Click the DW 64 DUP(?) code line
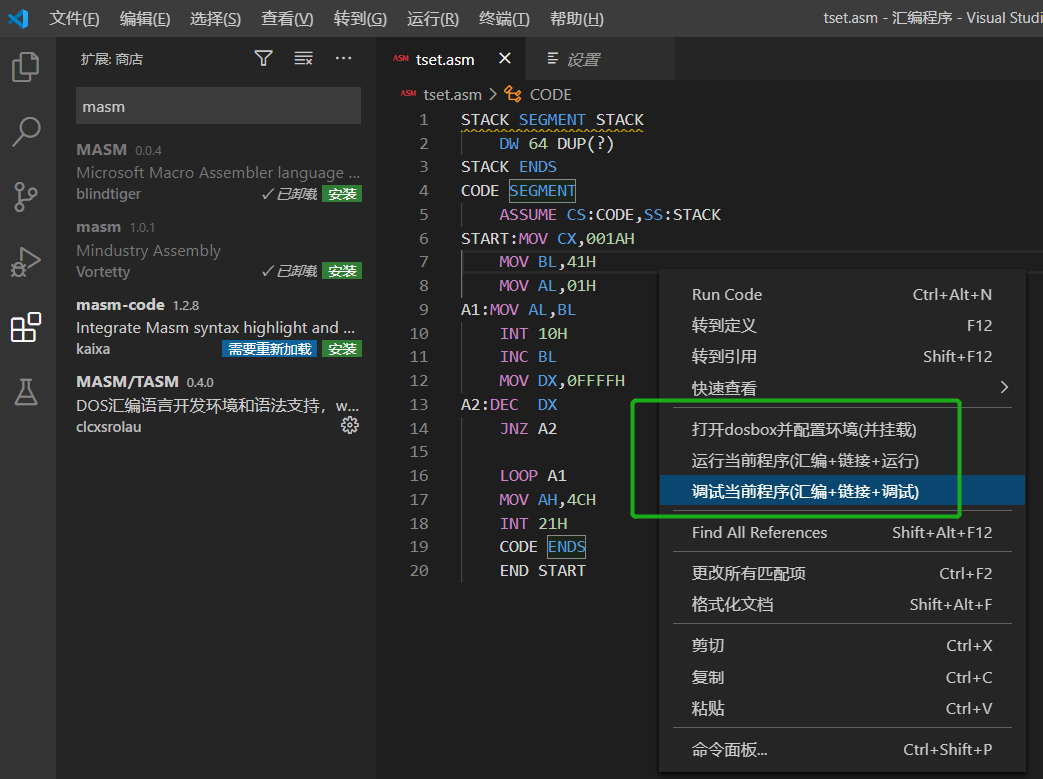1043x779 pixels. tap(557, 143)
